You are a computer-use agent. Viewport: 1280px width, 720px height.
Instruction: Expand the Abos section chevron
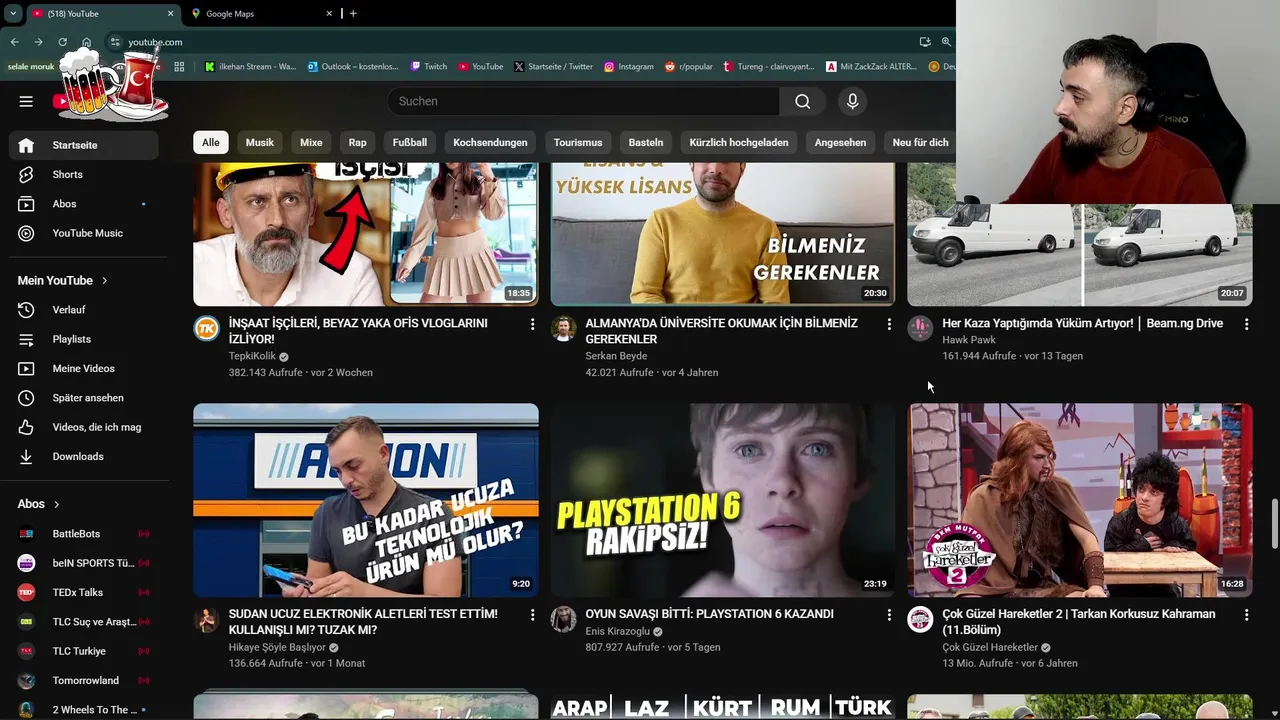click(56, 504)
